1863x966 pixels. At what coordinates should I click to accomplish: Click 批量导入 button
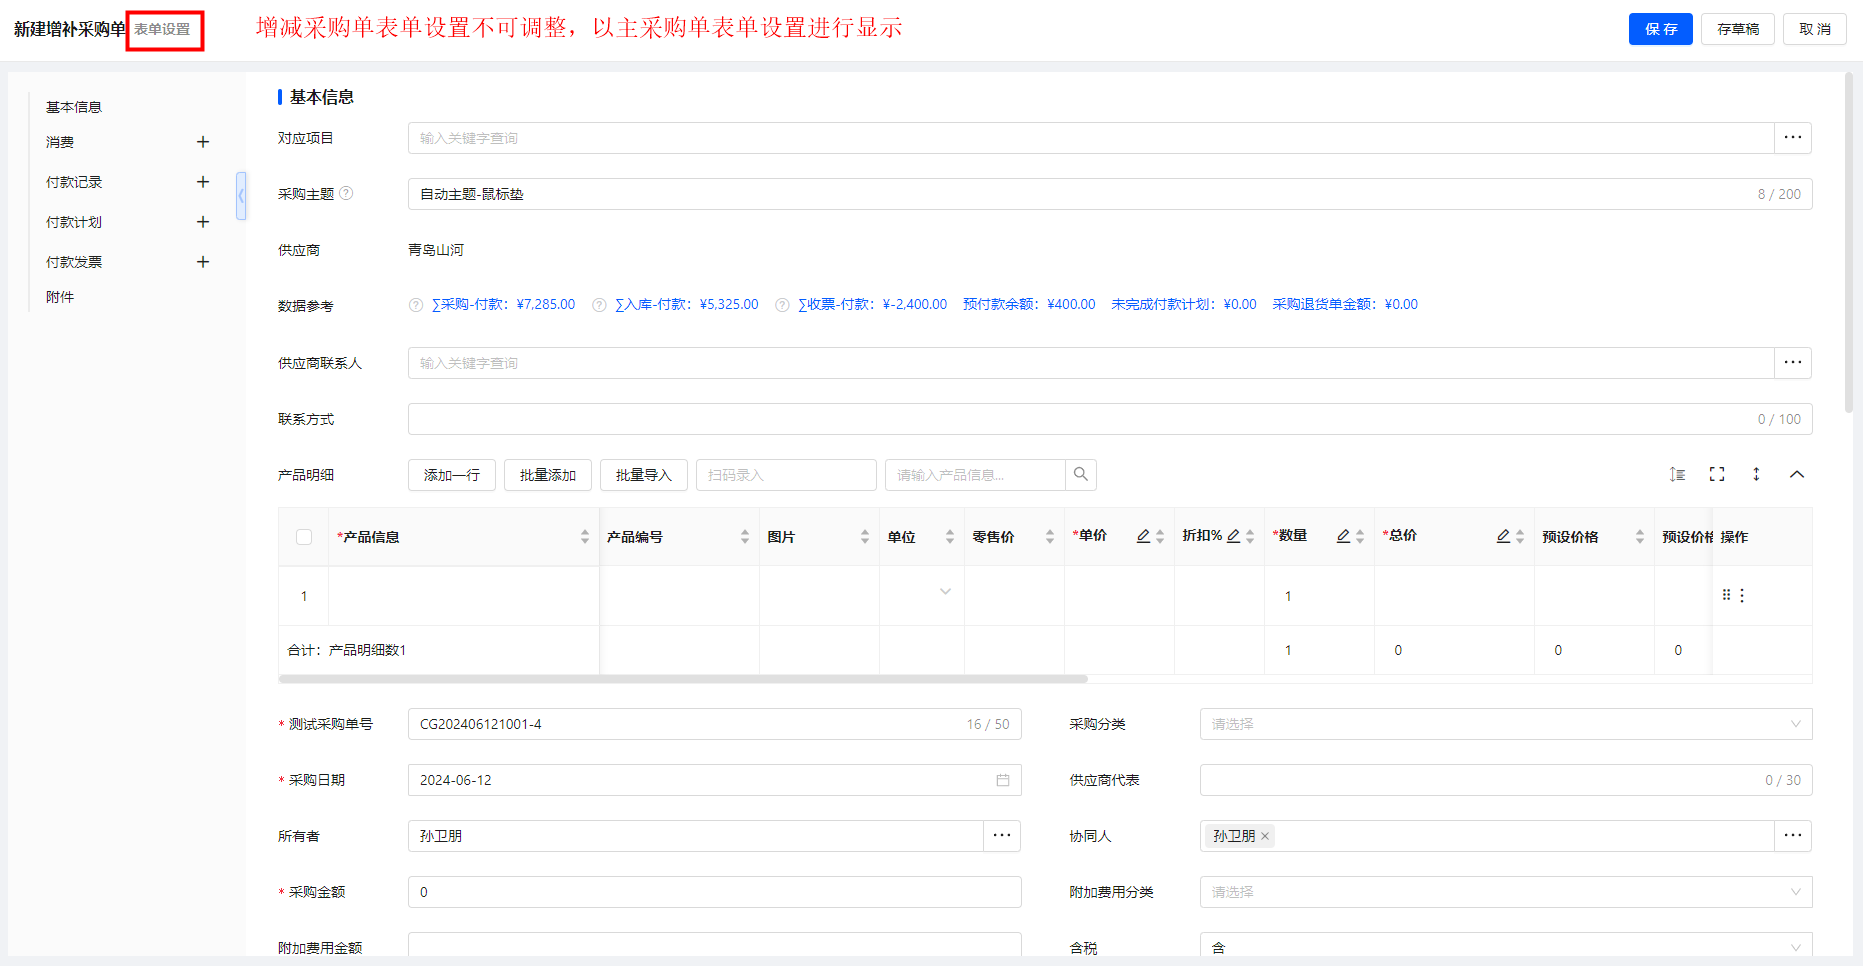(x=644, y=475)
